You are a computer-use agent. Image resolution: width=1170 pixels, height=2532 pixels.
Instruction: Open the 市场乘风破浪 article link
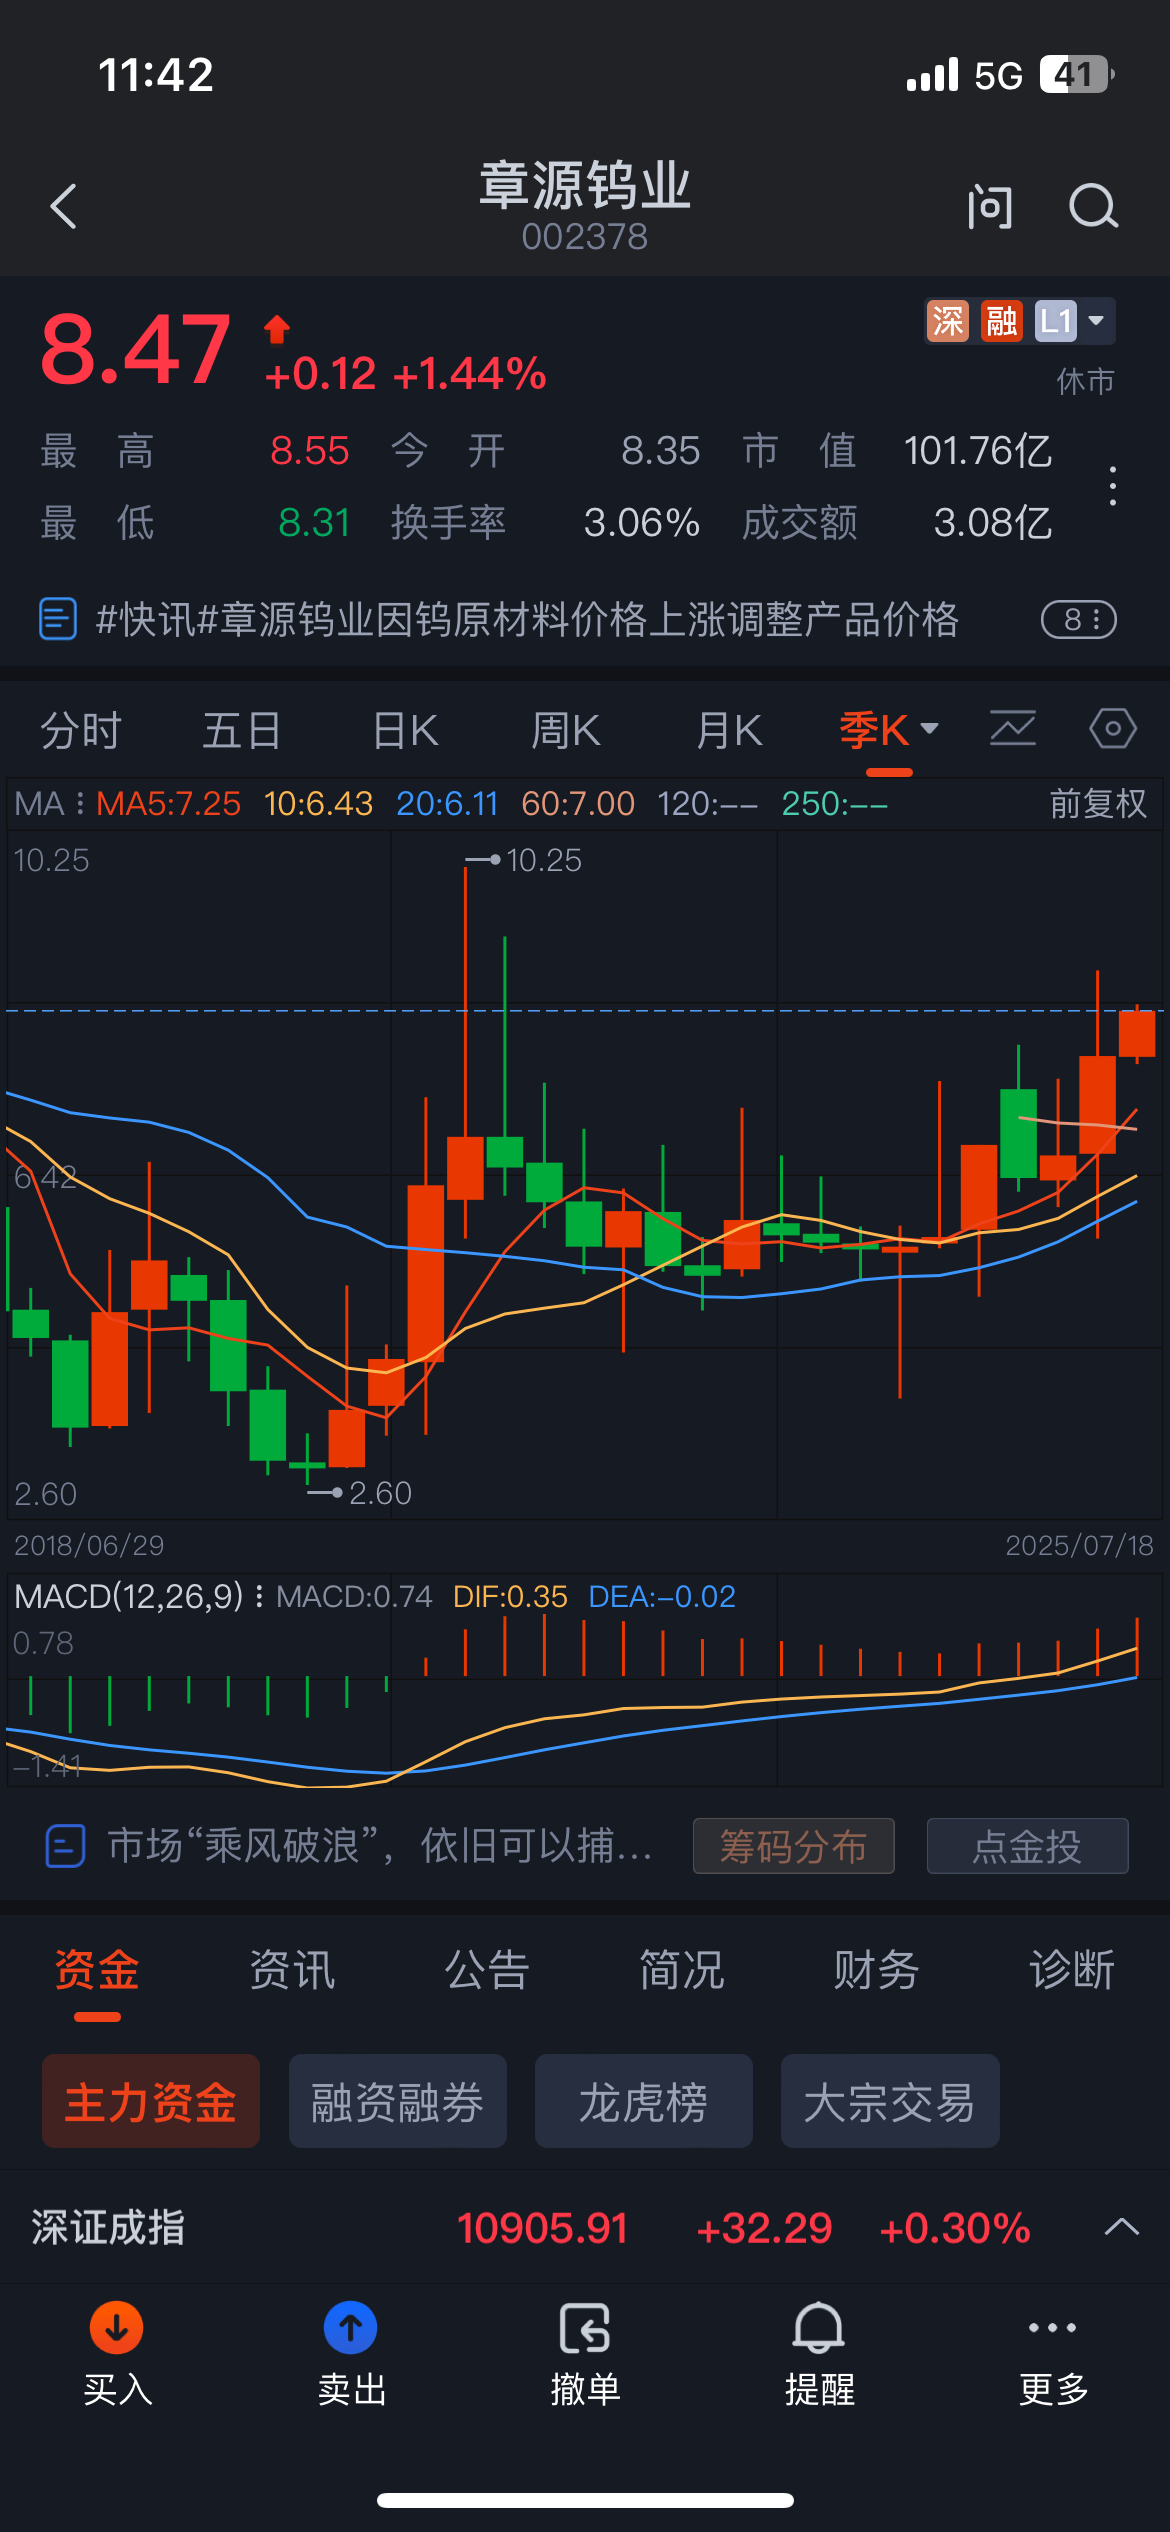[x=380, y=1845]
